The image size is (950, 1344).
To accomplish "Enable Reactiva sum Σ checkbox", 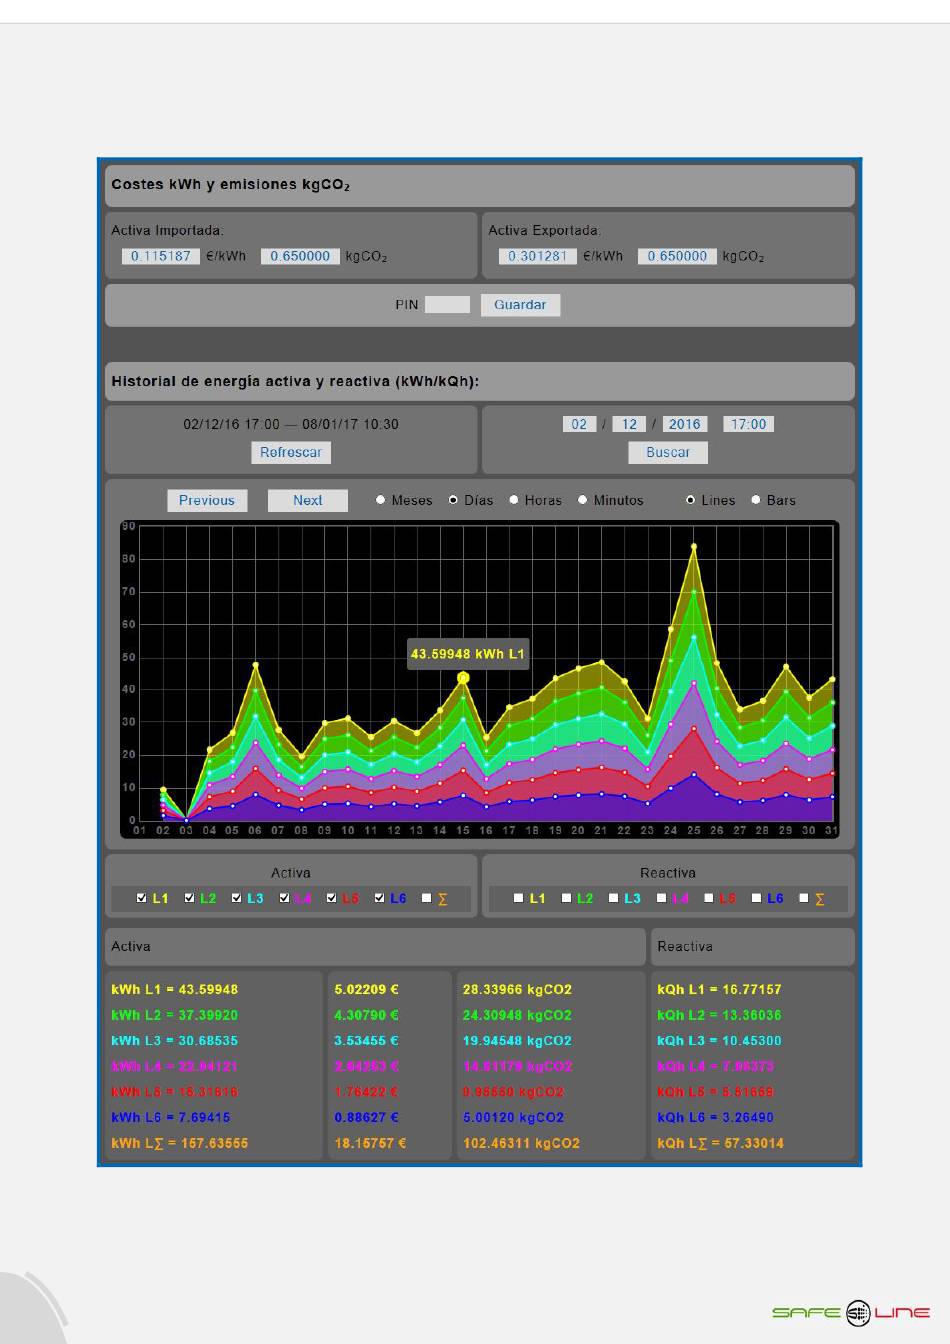I will [804, 898].
